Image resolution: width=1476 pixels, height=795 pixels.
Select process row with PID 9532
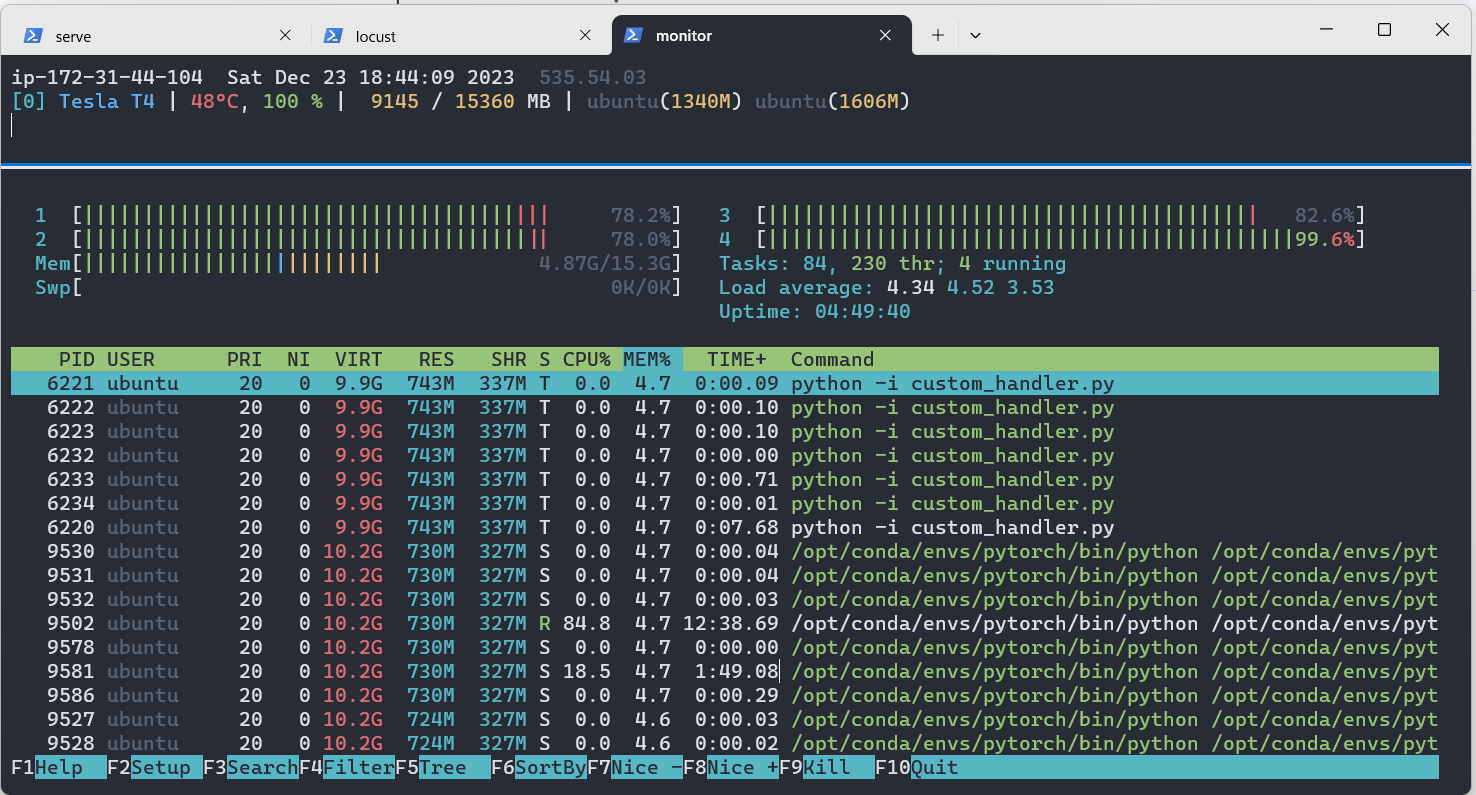(725, 599)
